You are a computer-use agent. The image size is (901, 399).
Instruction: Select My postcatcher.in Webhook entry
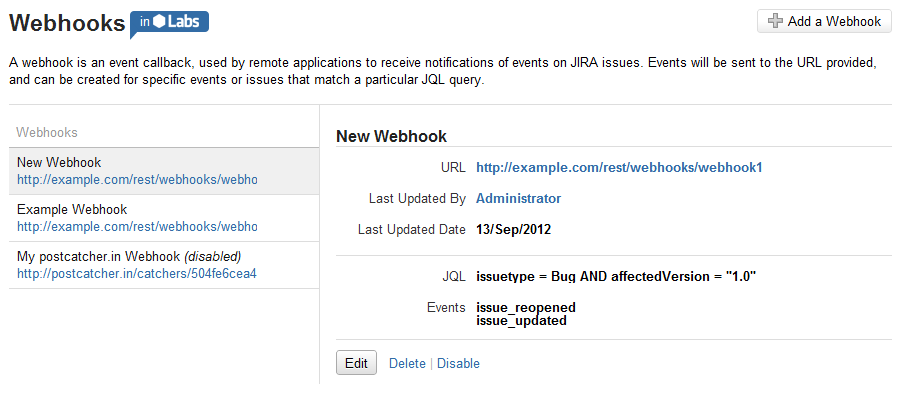click(164, 265)
